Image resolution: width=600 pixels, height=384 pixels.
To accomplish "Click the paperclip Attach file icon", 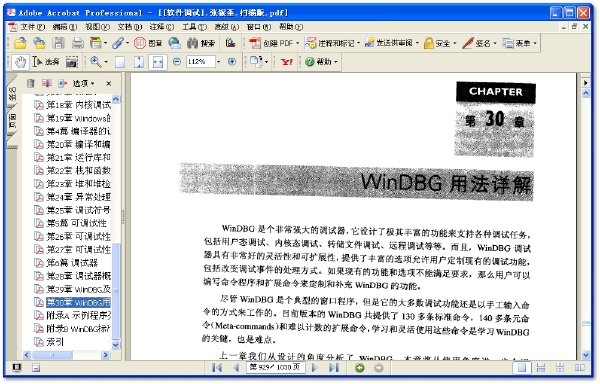I will (118, 43).
